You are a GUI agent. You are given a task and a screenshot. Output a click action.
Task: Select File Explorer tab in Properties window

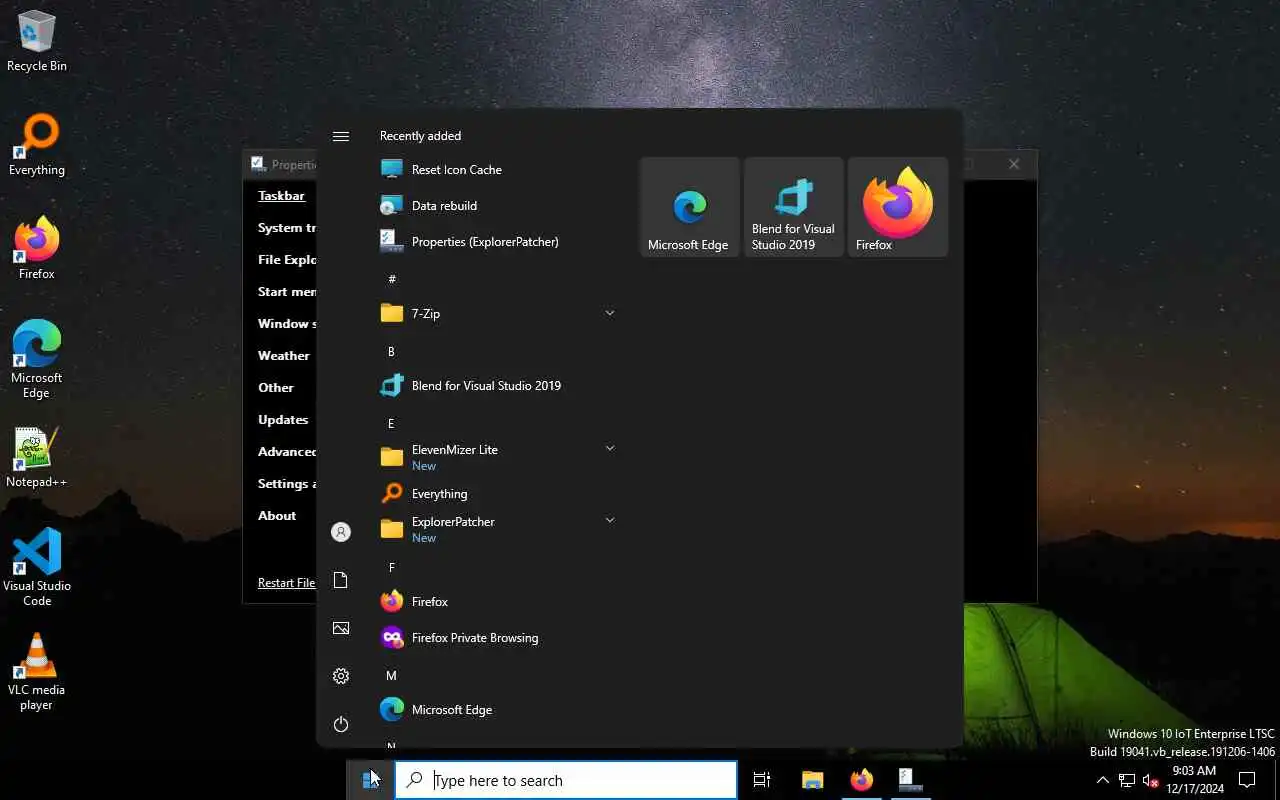286,260
